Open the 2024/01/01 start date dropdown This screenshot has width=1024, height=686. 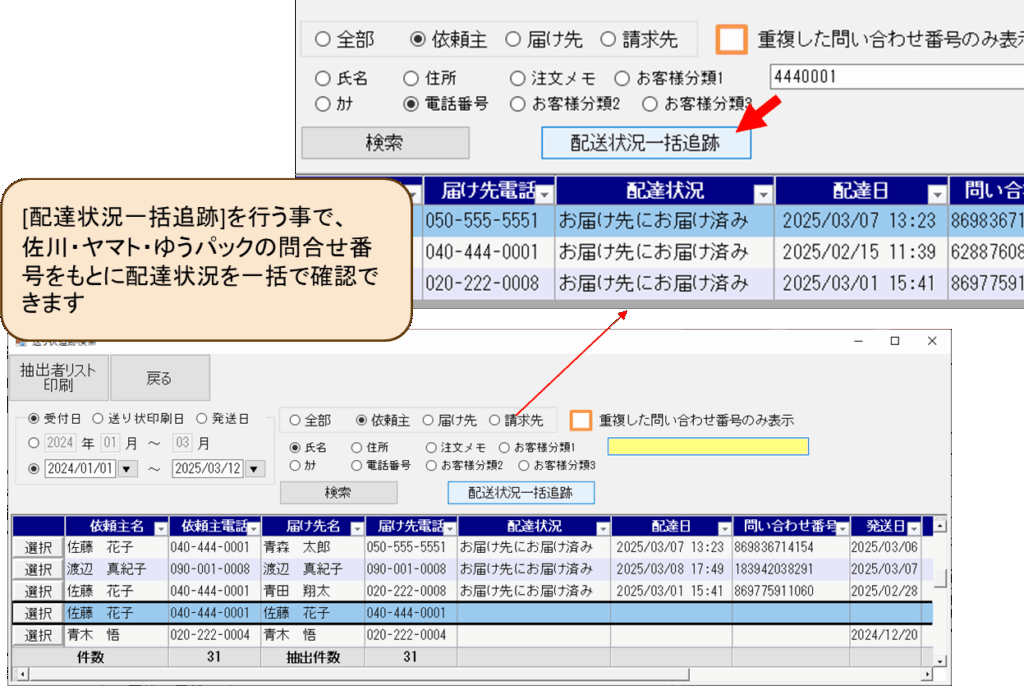127,468
